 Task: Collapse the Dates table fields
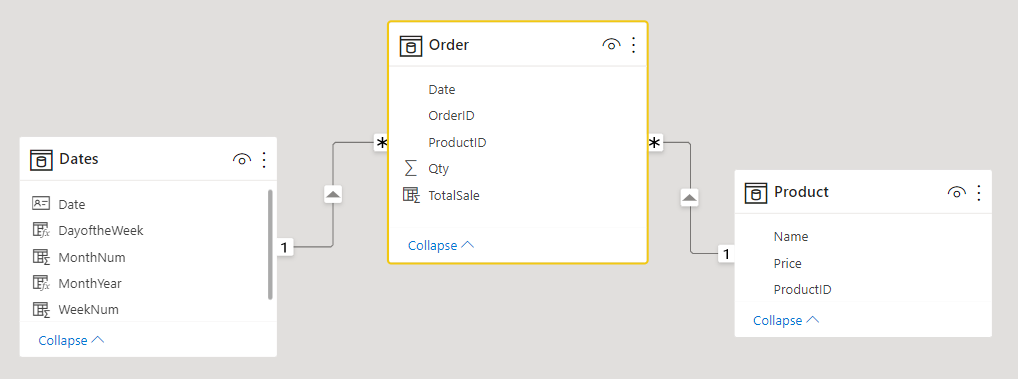click(x=71, y=340)
